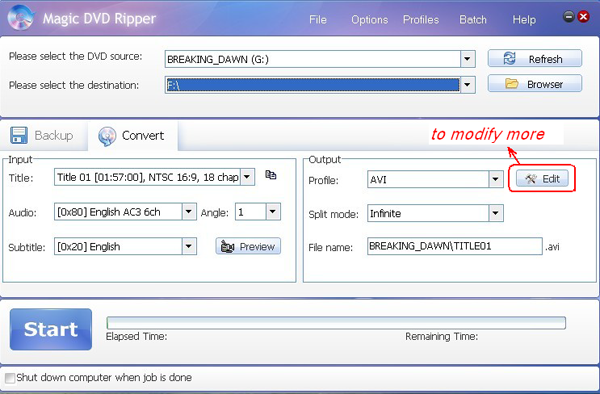Close the Magic DVD Ripper window

(583, 16)
